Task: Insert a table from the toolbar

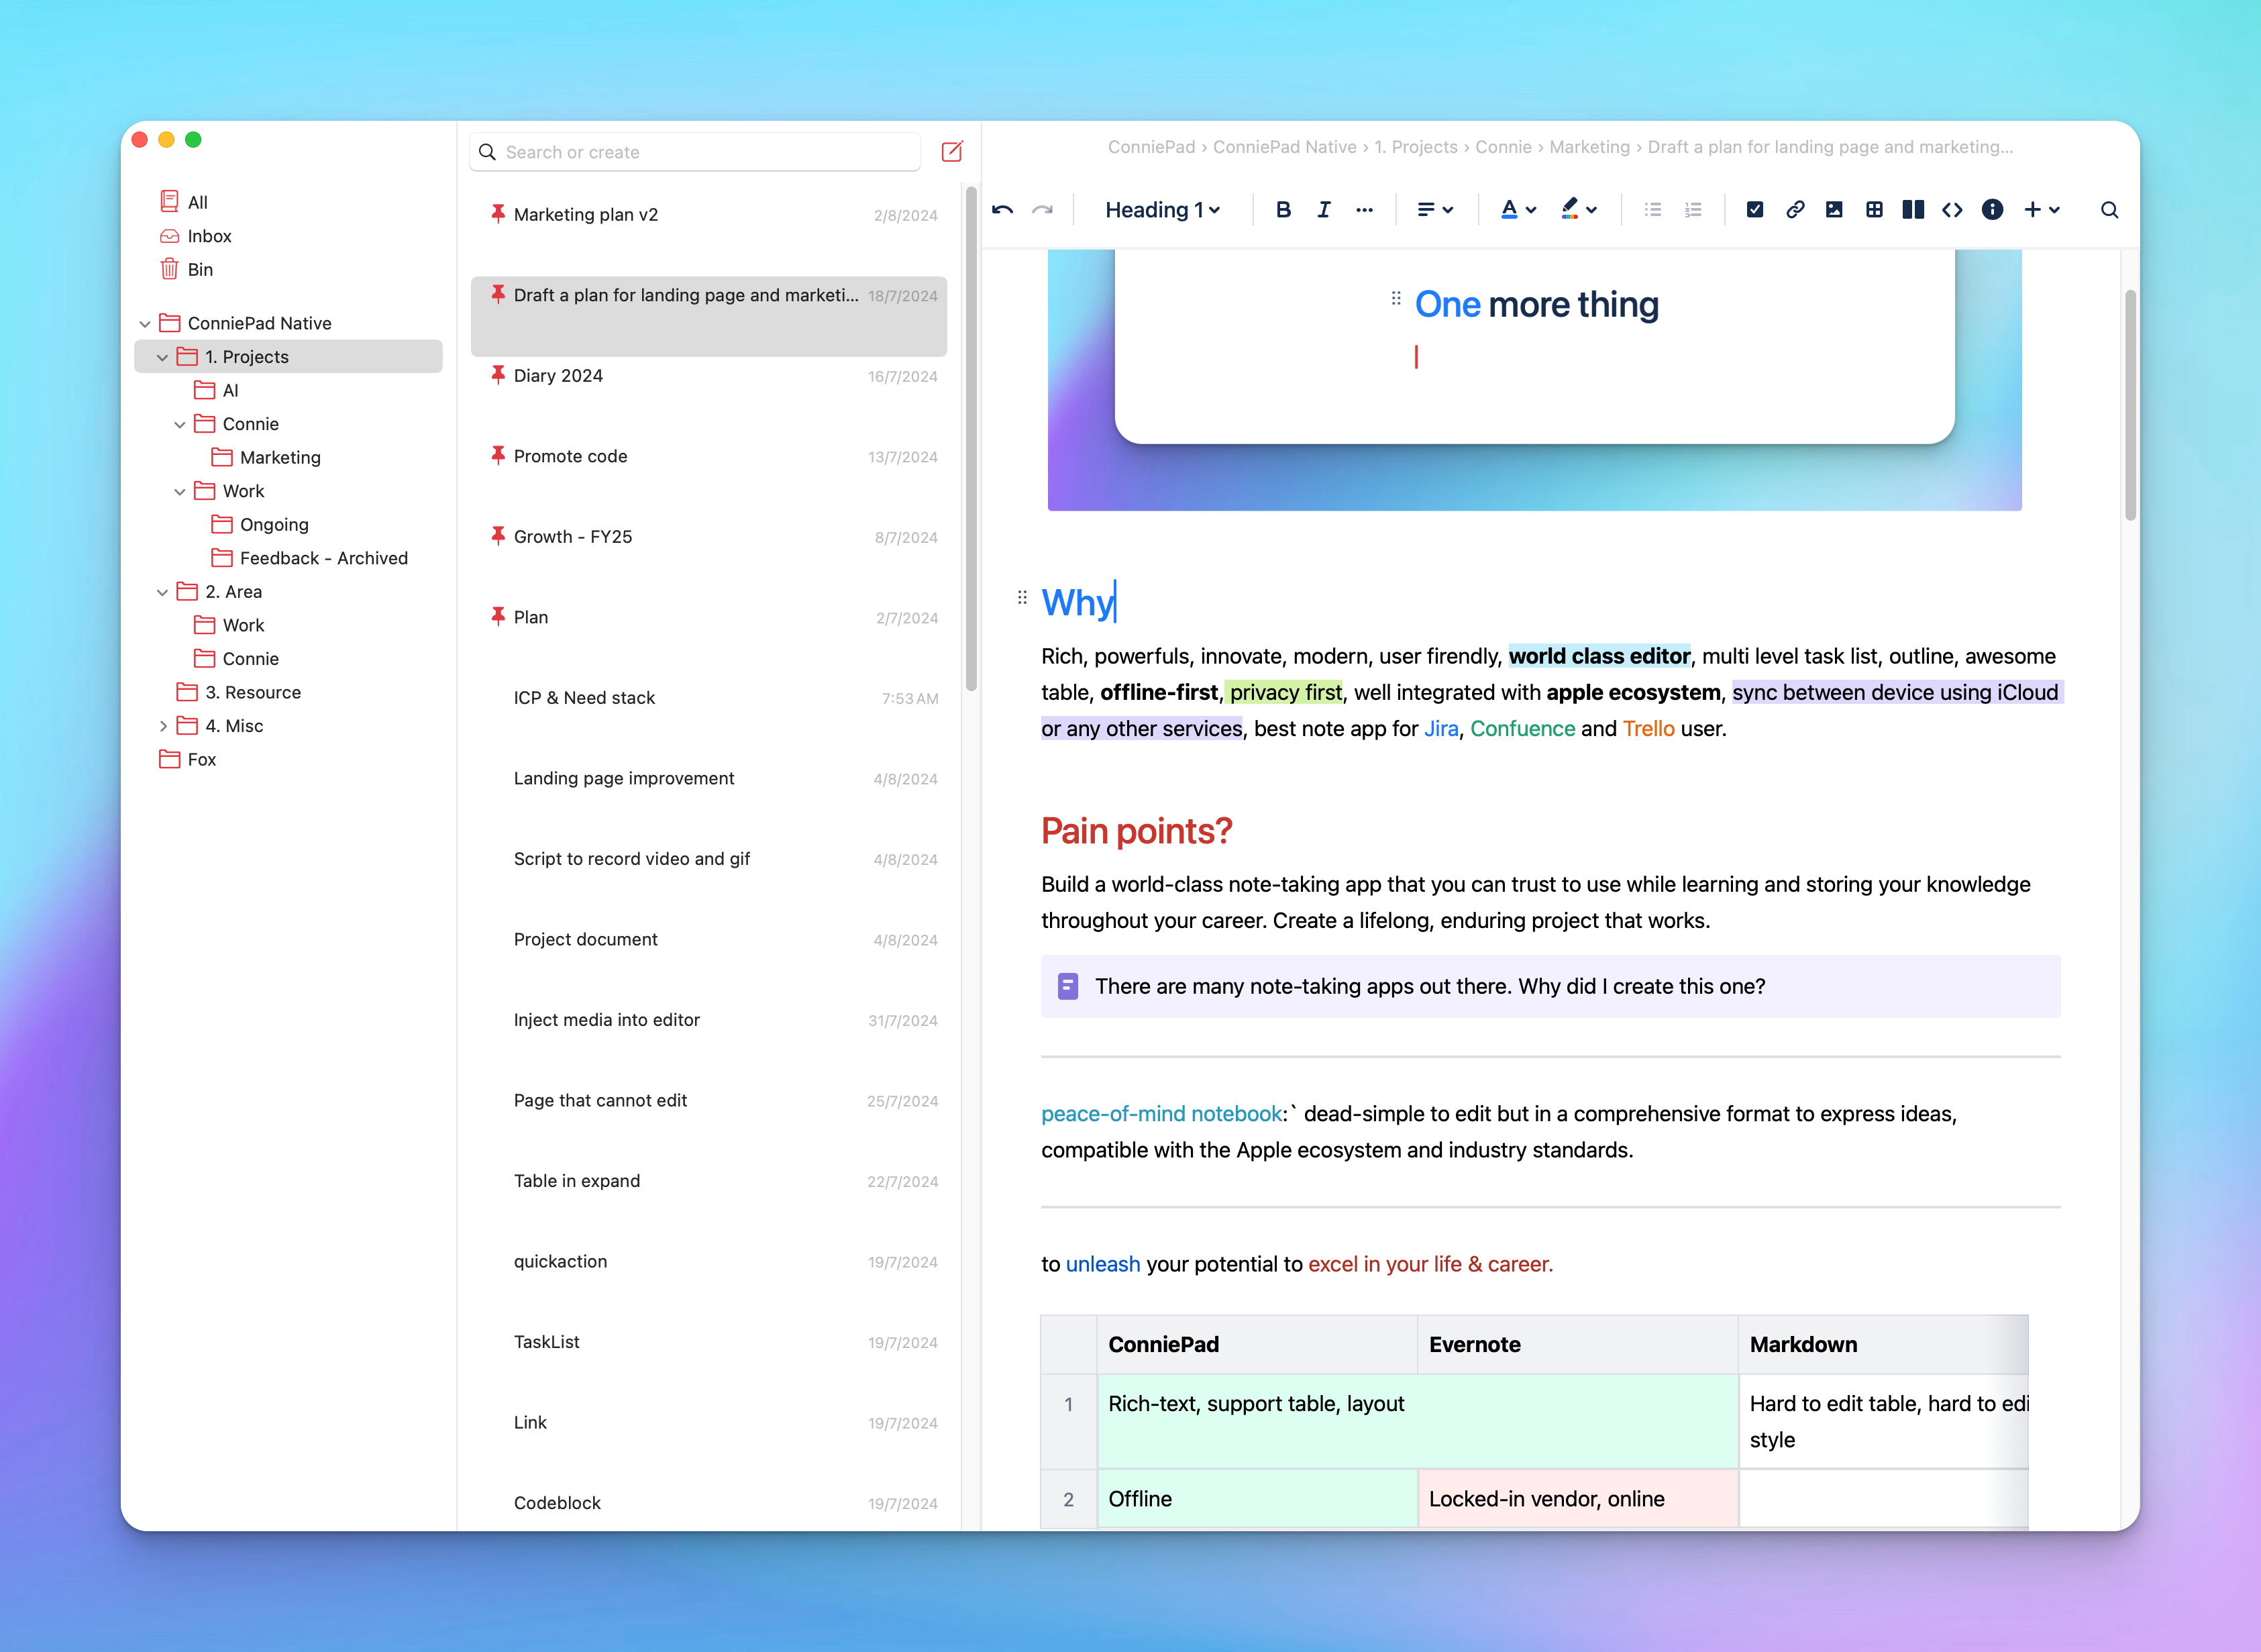Action: (1874, 210)
